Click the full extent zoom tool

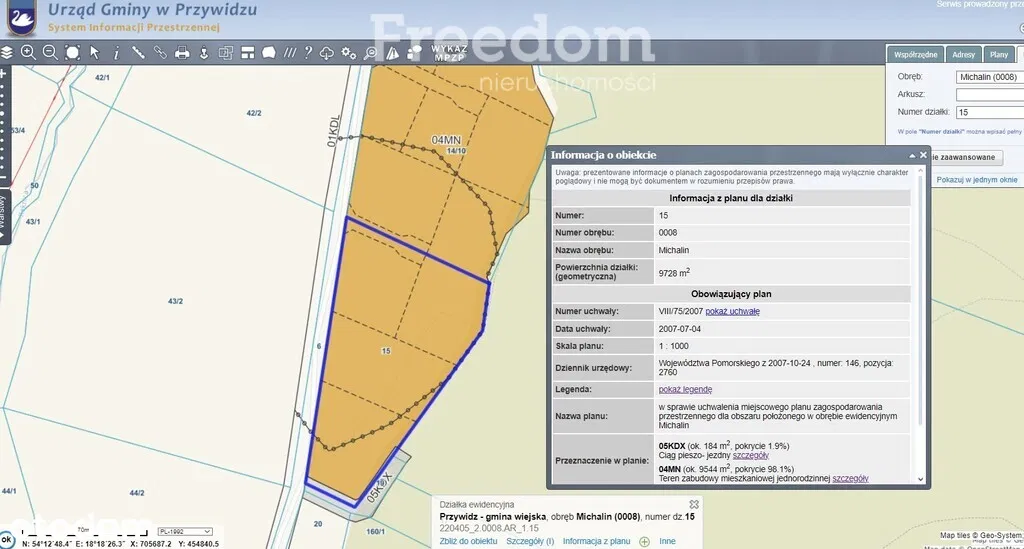pos(72,52)
